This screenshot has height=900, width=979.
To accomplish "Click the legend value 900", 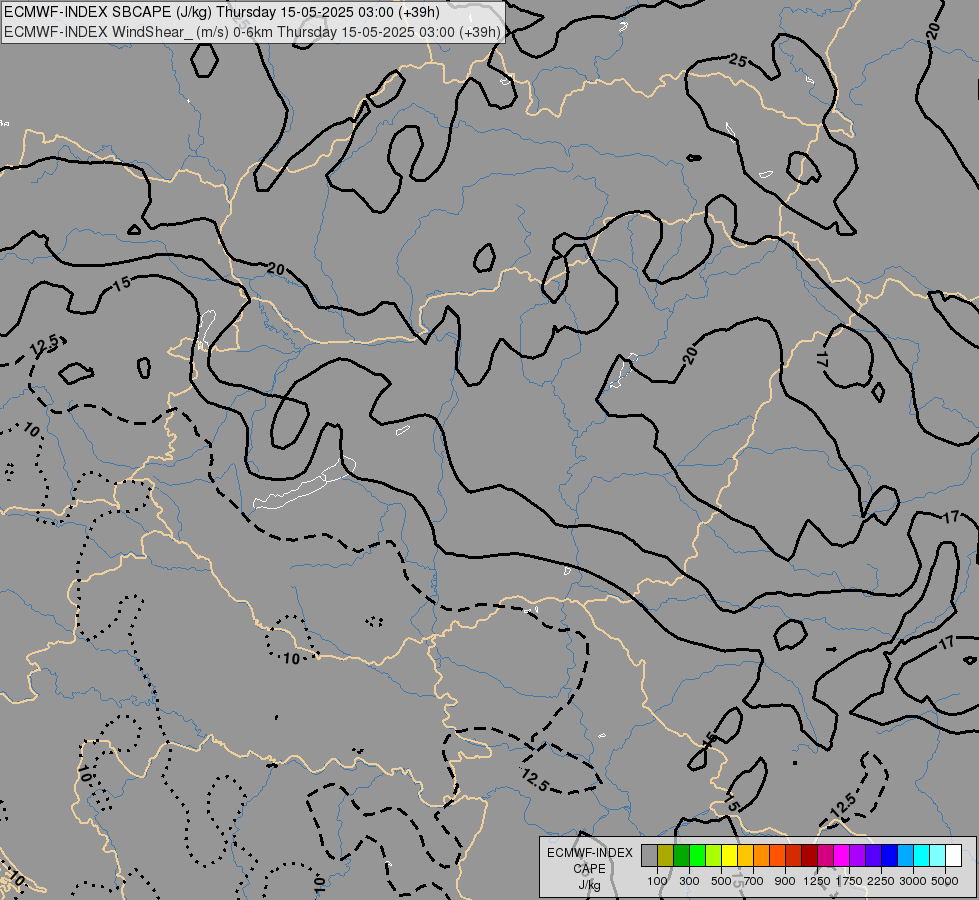I will point(785,881).
